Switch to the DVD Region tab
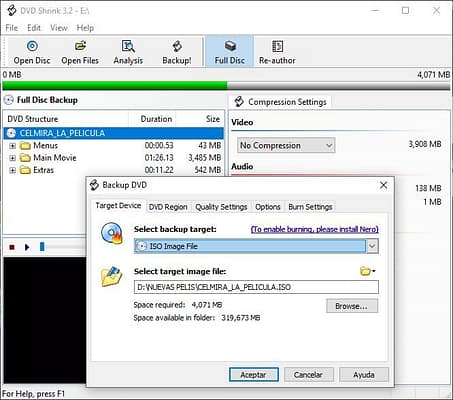The height and width of the screenshot is (400, 453). [168, 207]
